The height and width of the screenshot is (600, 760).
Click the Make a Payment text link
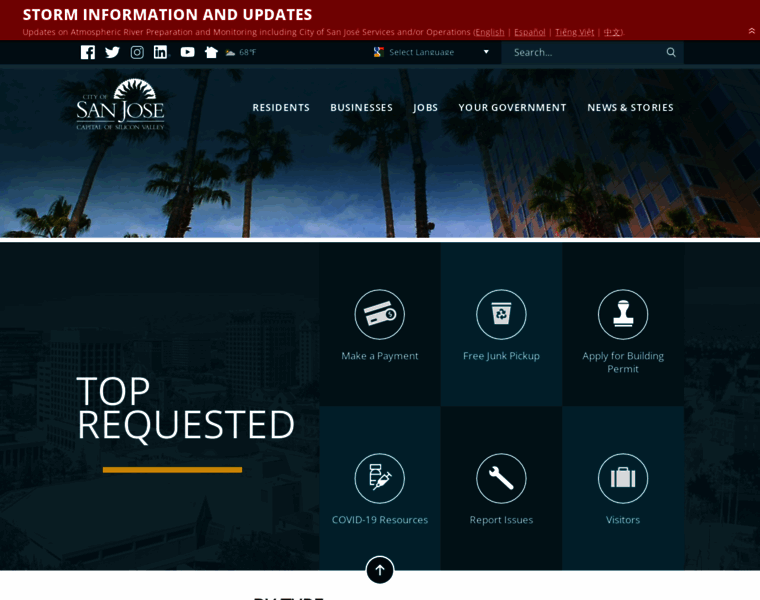click(x=380, y=356)
